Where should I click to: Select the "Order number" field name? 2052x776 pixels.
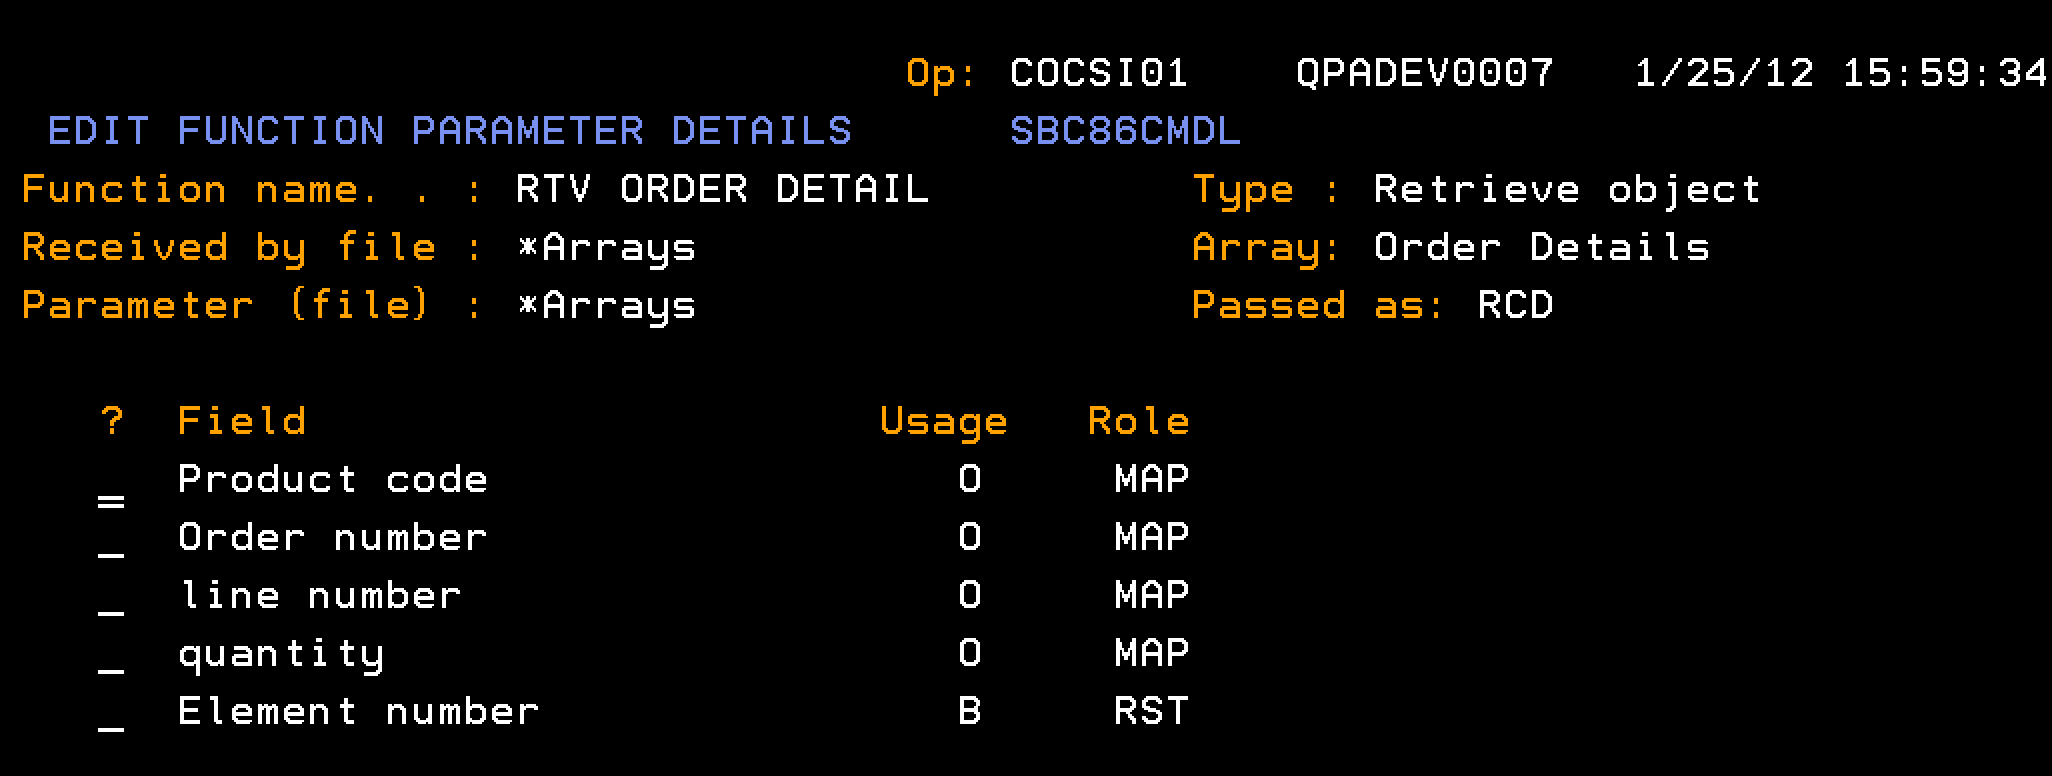pyautogui.click(x=333, y=538)
